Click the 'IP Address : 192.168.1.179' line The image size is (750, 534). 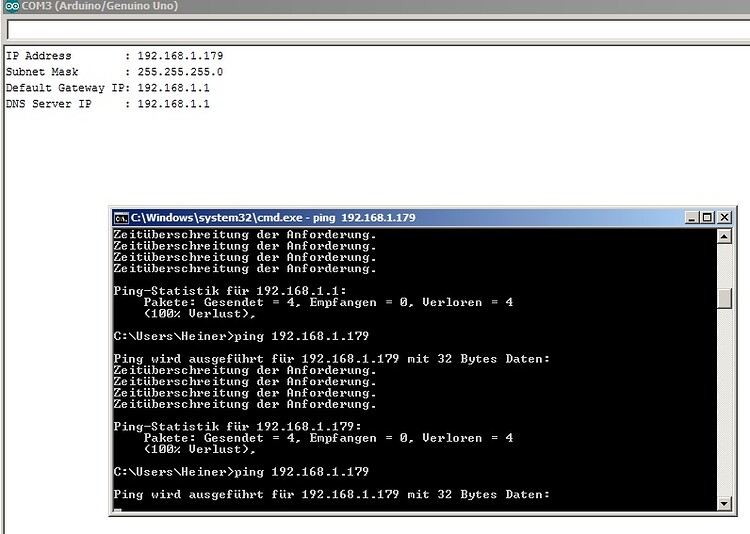tap(114, 56)
